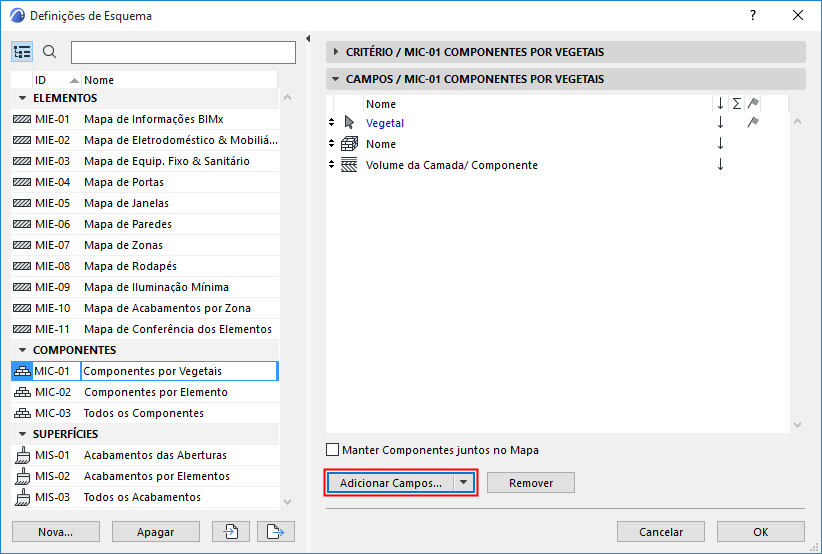Screen dimensions: 822x554
Task: Select Mapa de Equip. Fixo & Sanitário
Action: click(145, 161)
